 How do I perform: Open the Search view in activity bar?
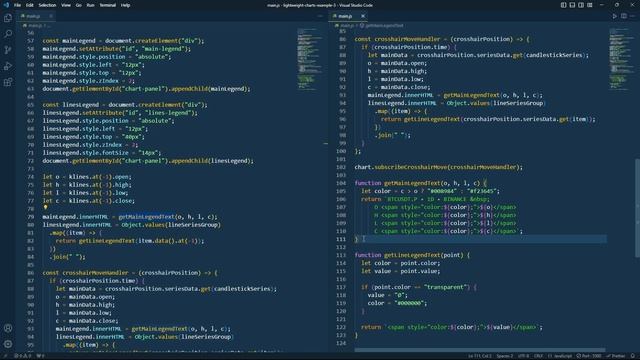[x=8, y=34]
